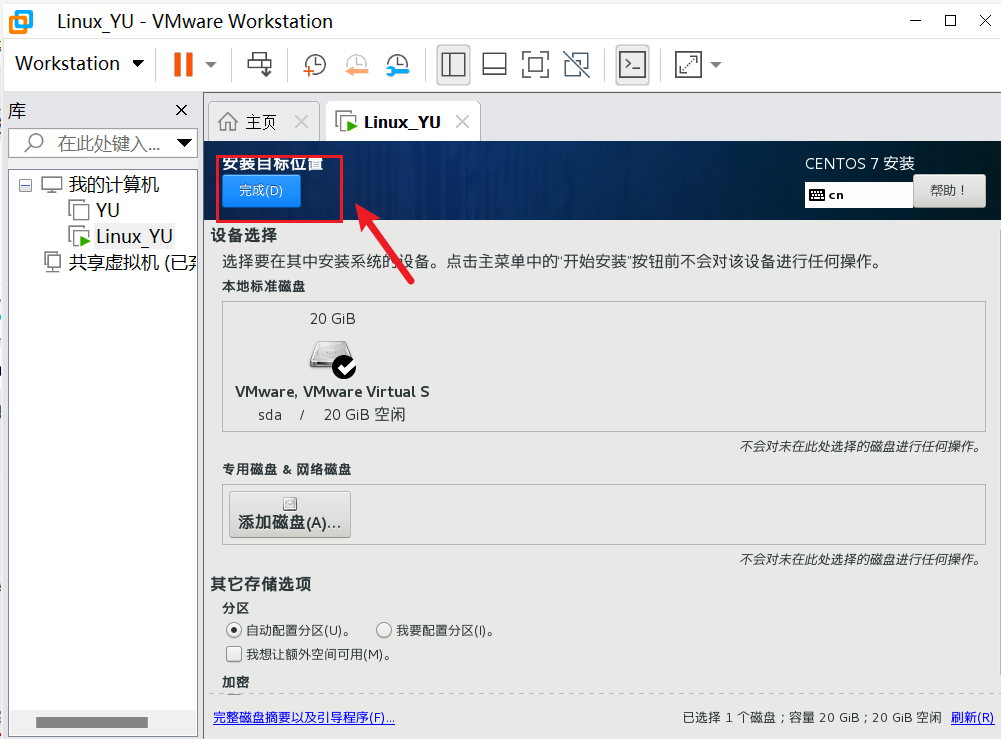Switch to Unity mode

[x=576, y=64]
